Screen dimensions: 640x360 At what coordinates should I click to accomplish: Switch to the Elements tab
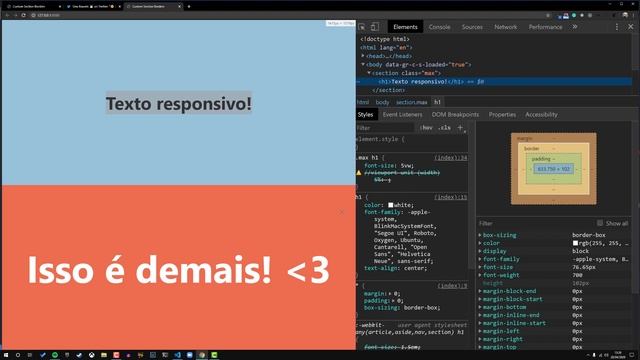click(x=405, y=27)
